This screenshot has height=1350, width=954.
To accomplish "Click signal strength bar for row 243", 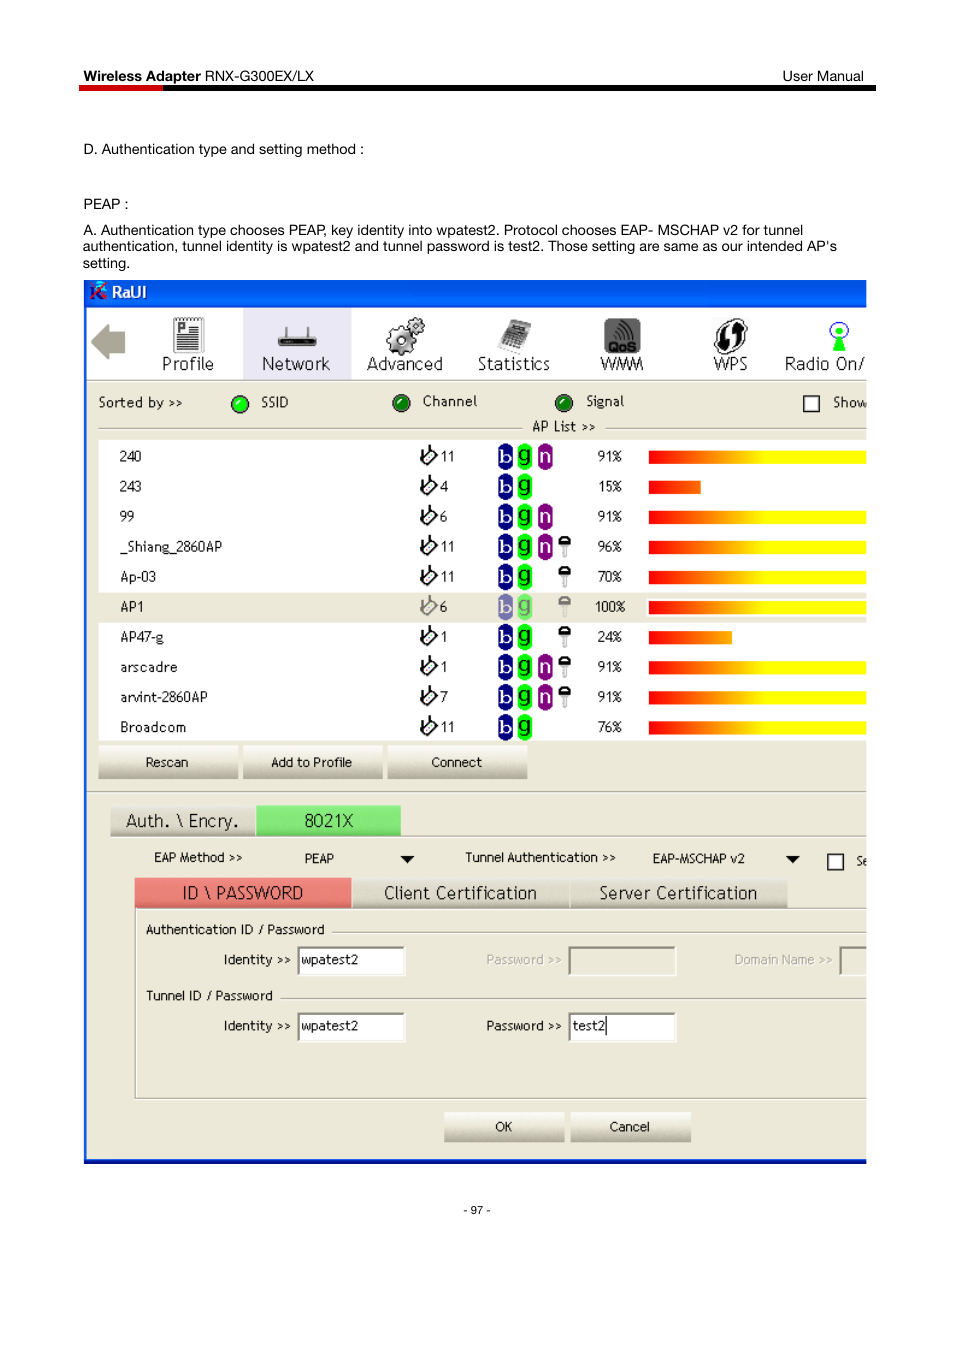I will click(x=674, y=487).
